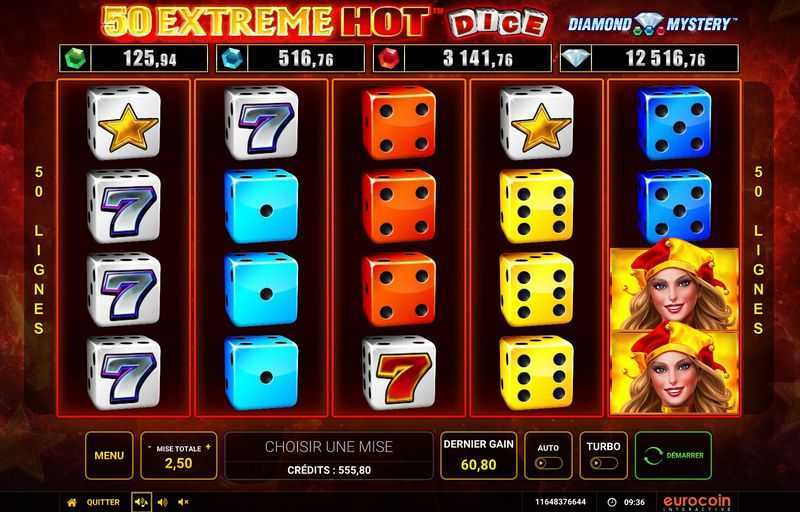Select the sound with music icon
Viewport: 800px width, 512px height.
[141, 502]
